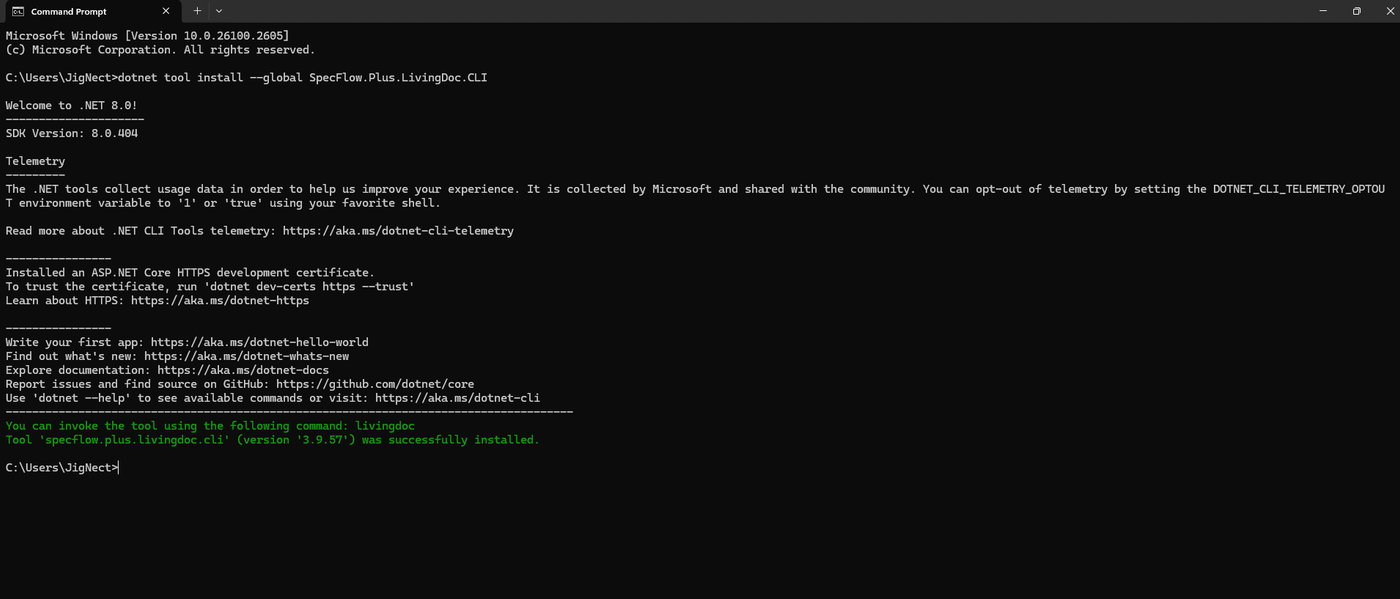The width and height of the screenshot is (1400, 599).
Task: Click the https://aka.ms/dotnet-cli-telemetry URL
Action: tap(398, 231)
